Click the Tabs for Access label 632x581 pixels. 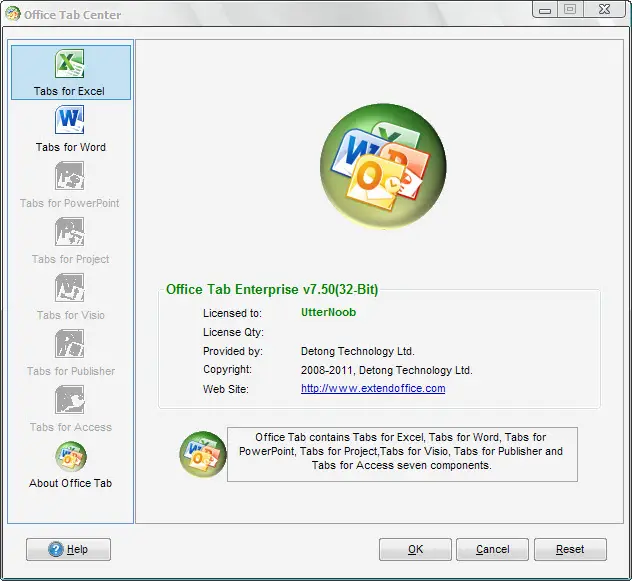(71, 427)
